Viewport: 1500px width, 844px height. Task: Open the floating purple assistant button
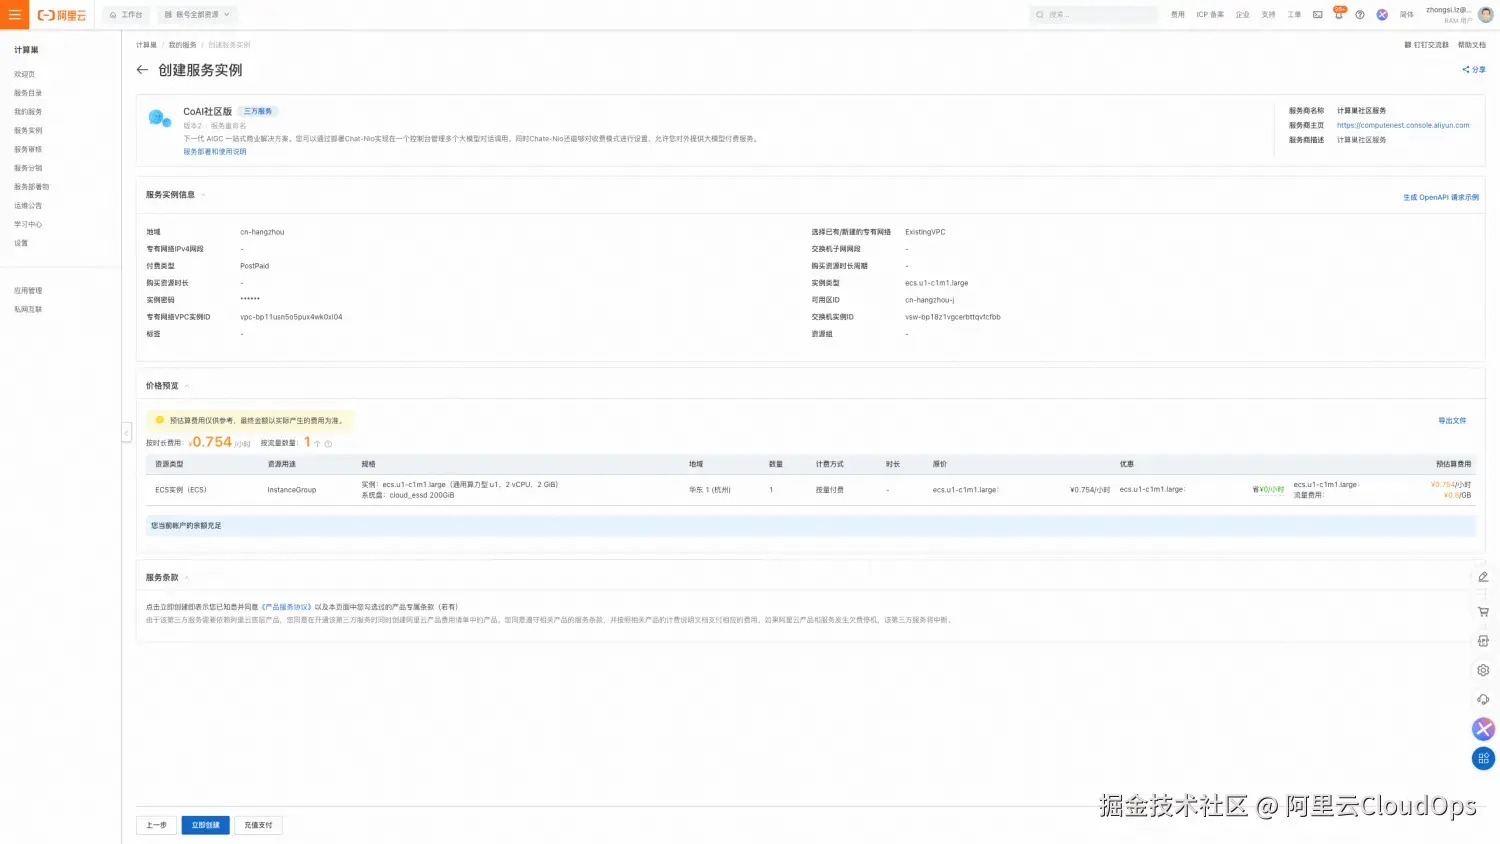tap(1483, 729)
